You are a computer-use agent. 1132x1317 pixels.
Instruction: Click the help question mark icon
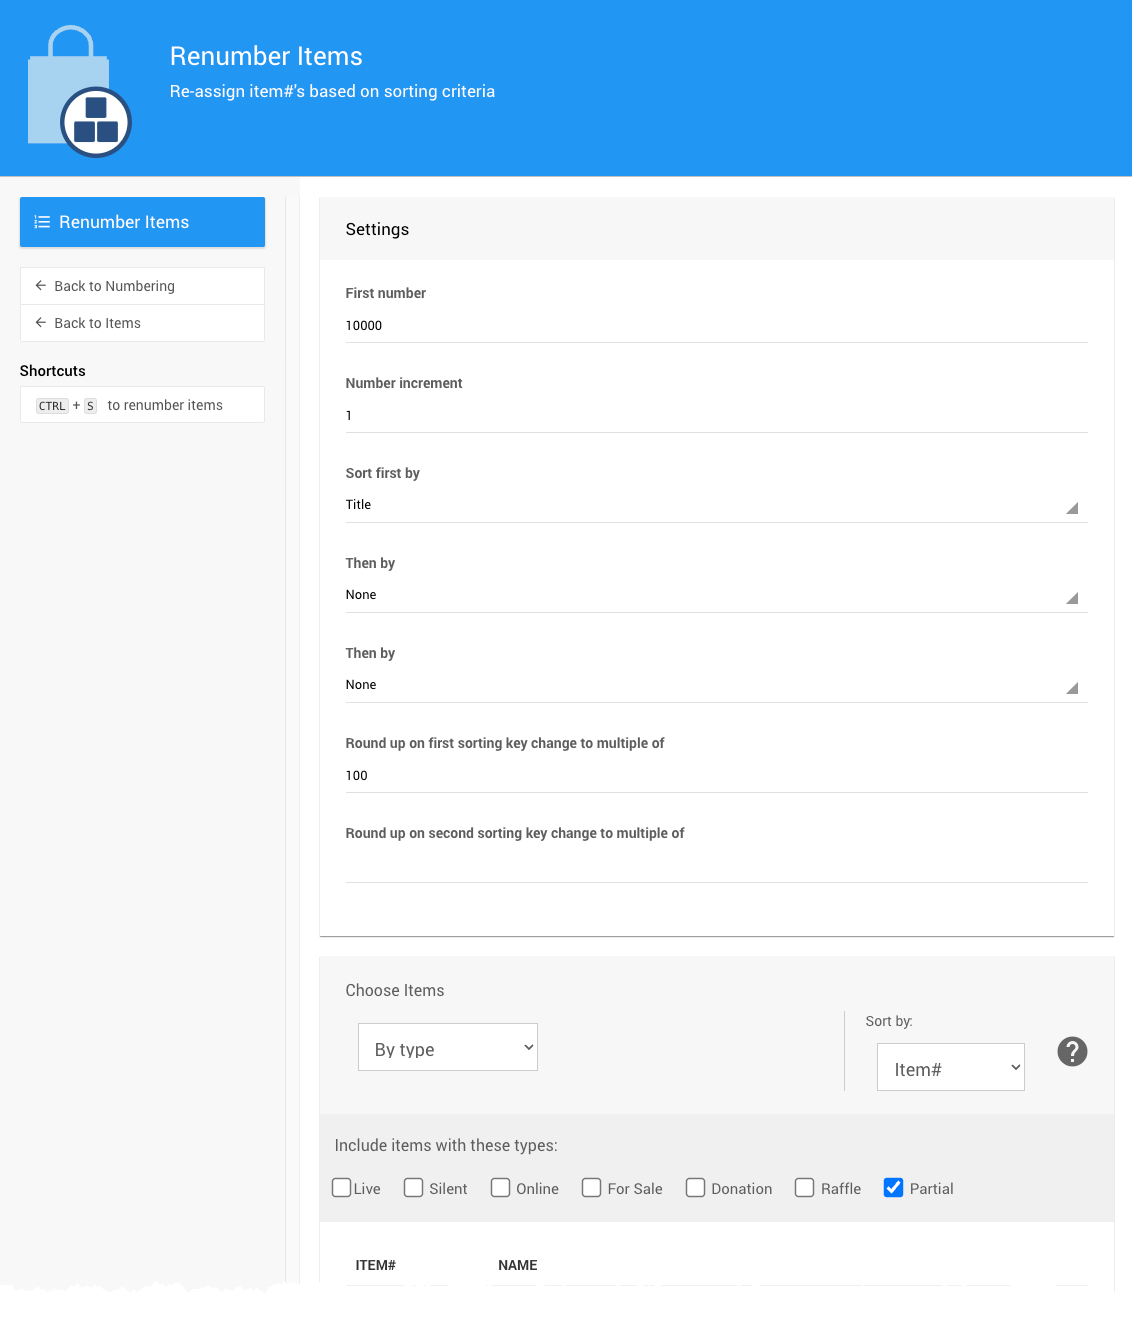[1072, 1051]
